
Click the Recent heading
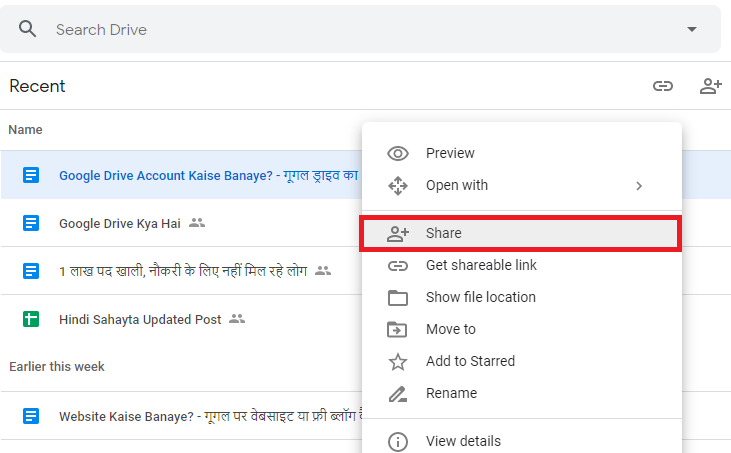pos(37,86)
